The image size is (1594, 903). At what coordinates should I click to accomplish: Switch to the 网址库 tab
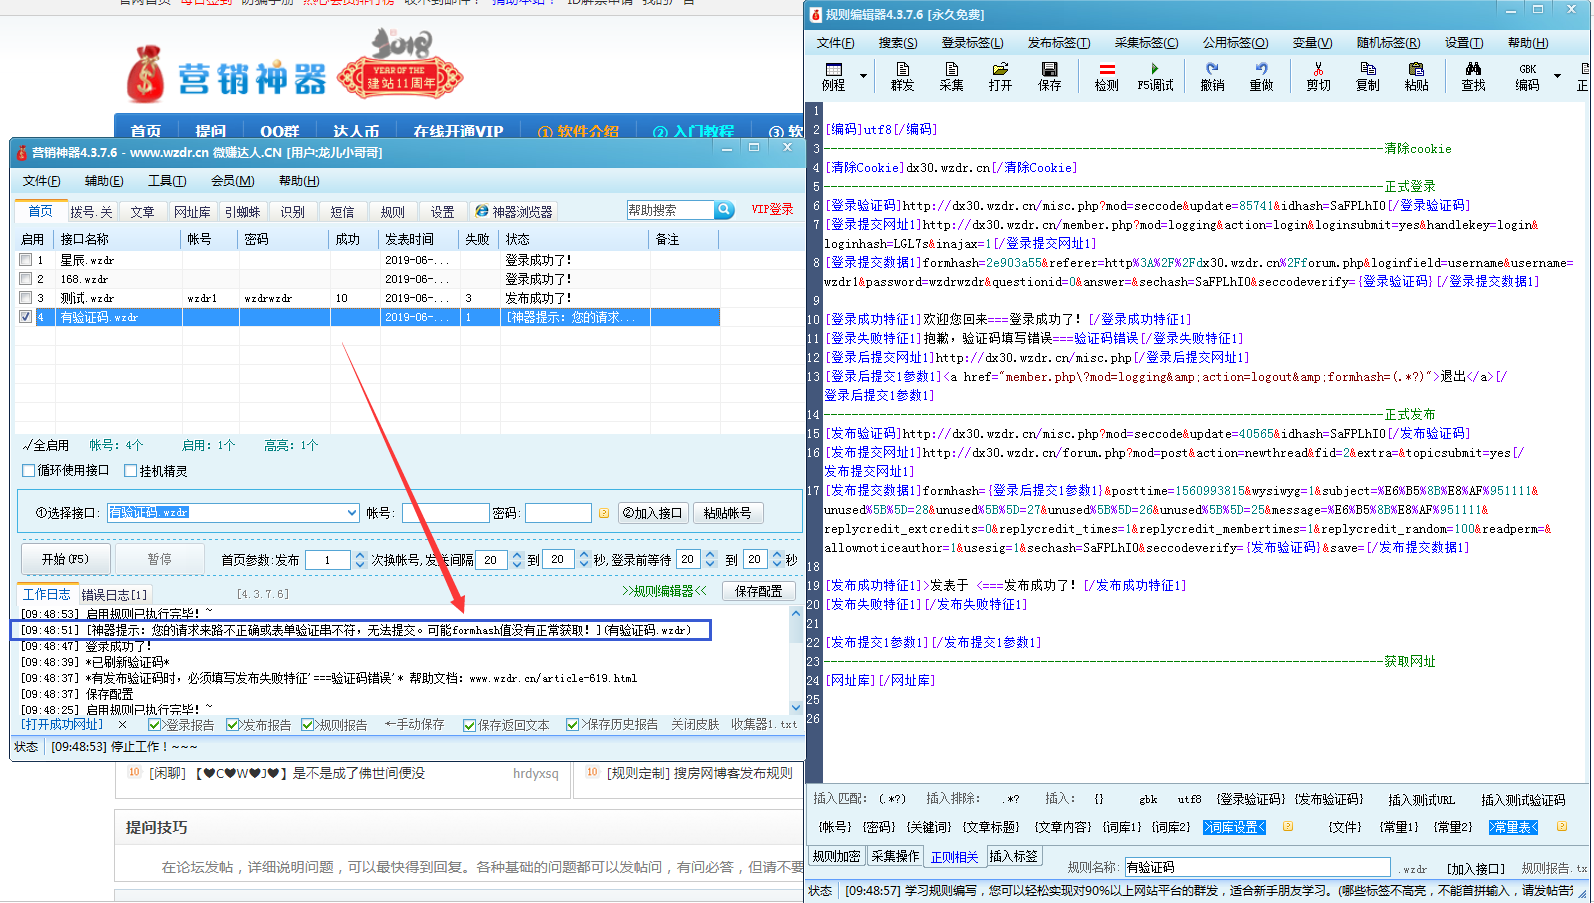pos(192,212)
